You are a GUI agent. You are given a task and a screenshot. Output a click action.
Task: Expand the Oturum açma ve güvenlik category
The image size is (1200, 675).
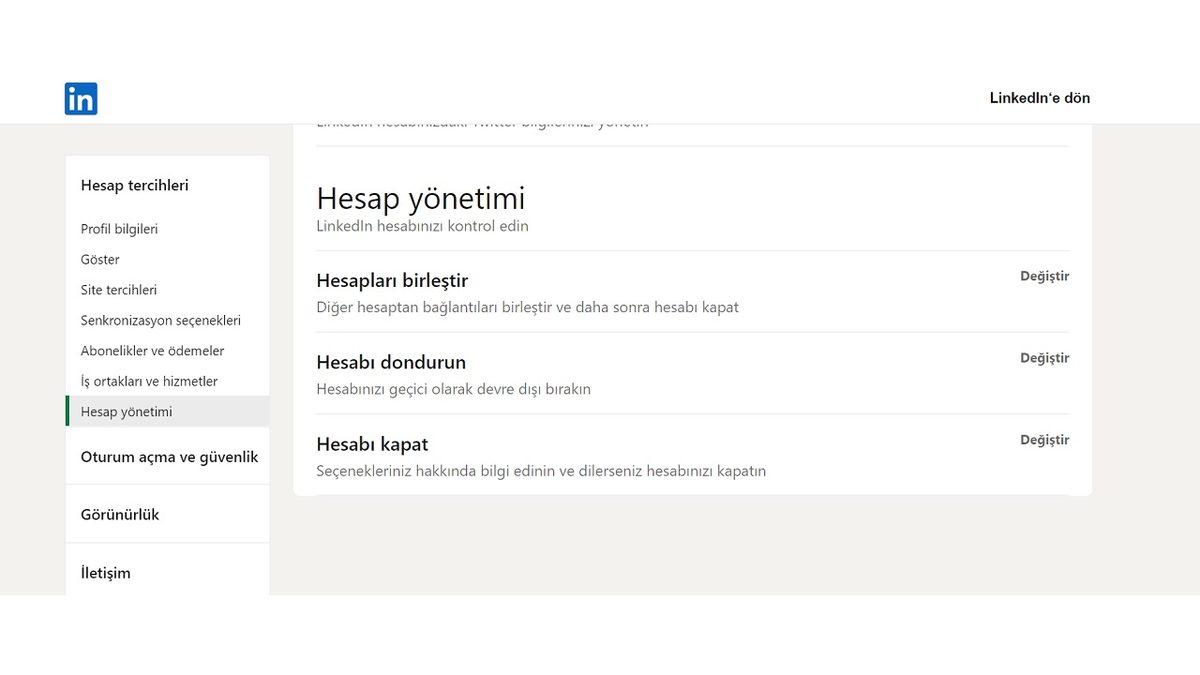coord(166,455)
